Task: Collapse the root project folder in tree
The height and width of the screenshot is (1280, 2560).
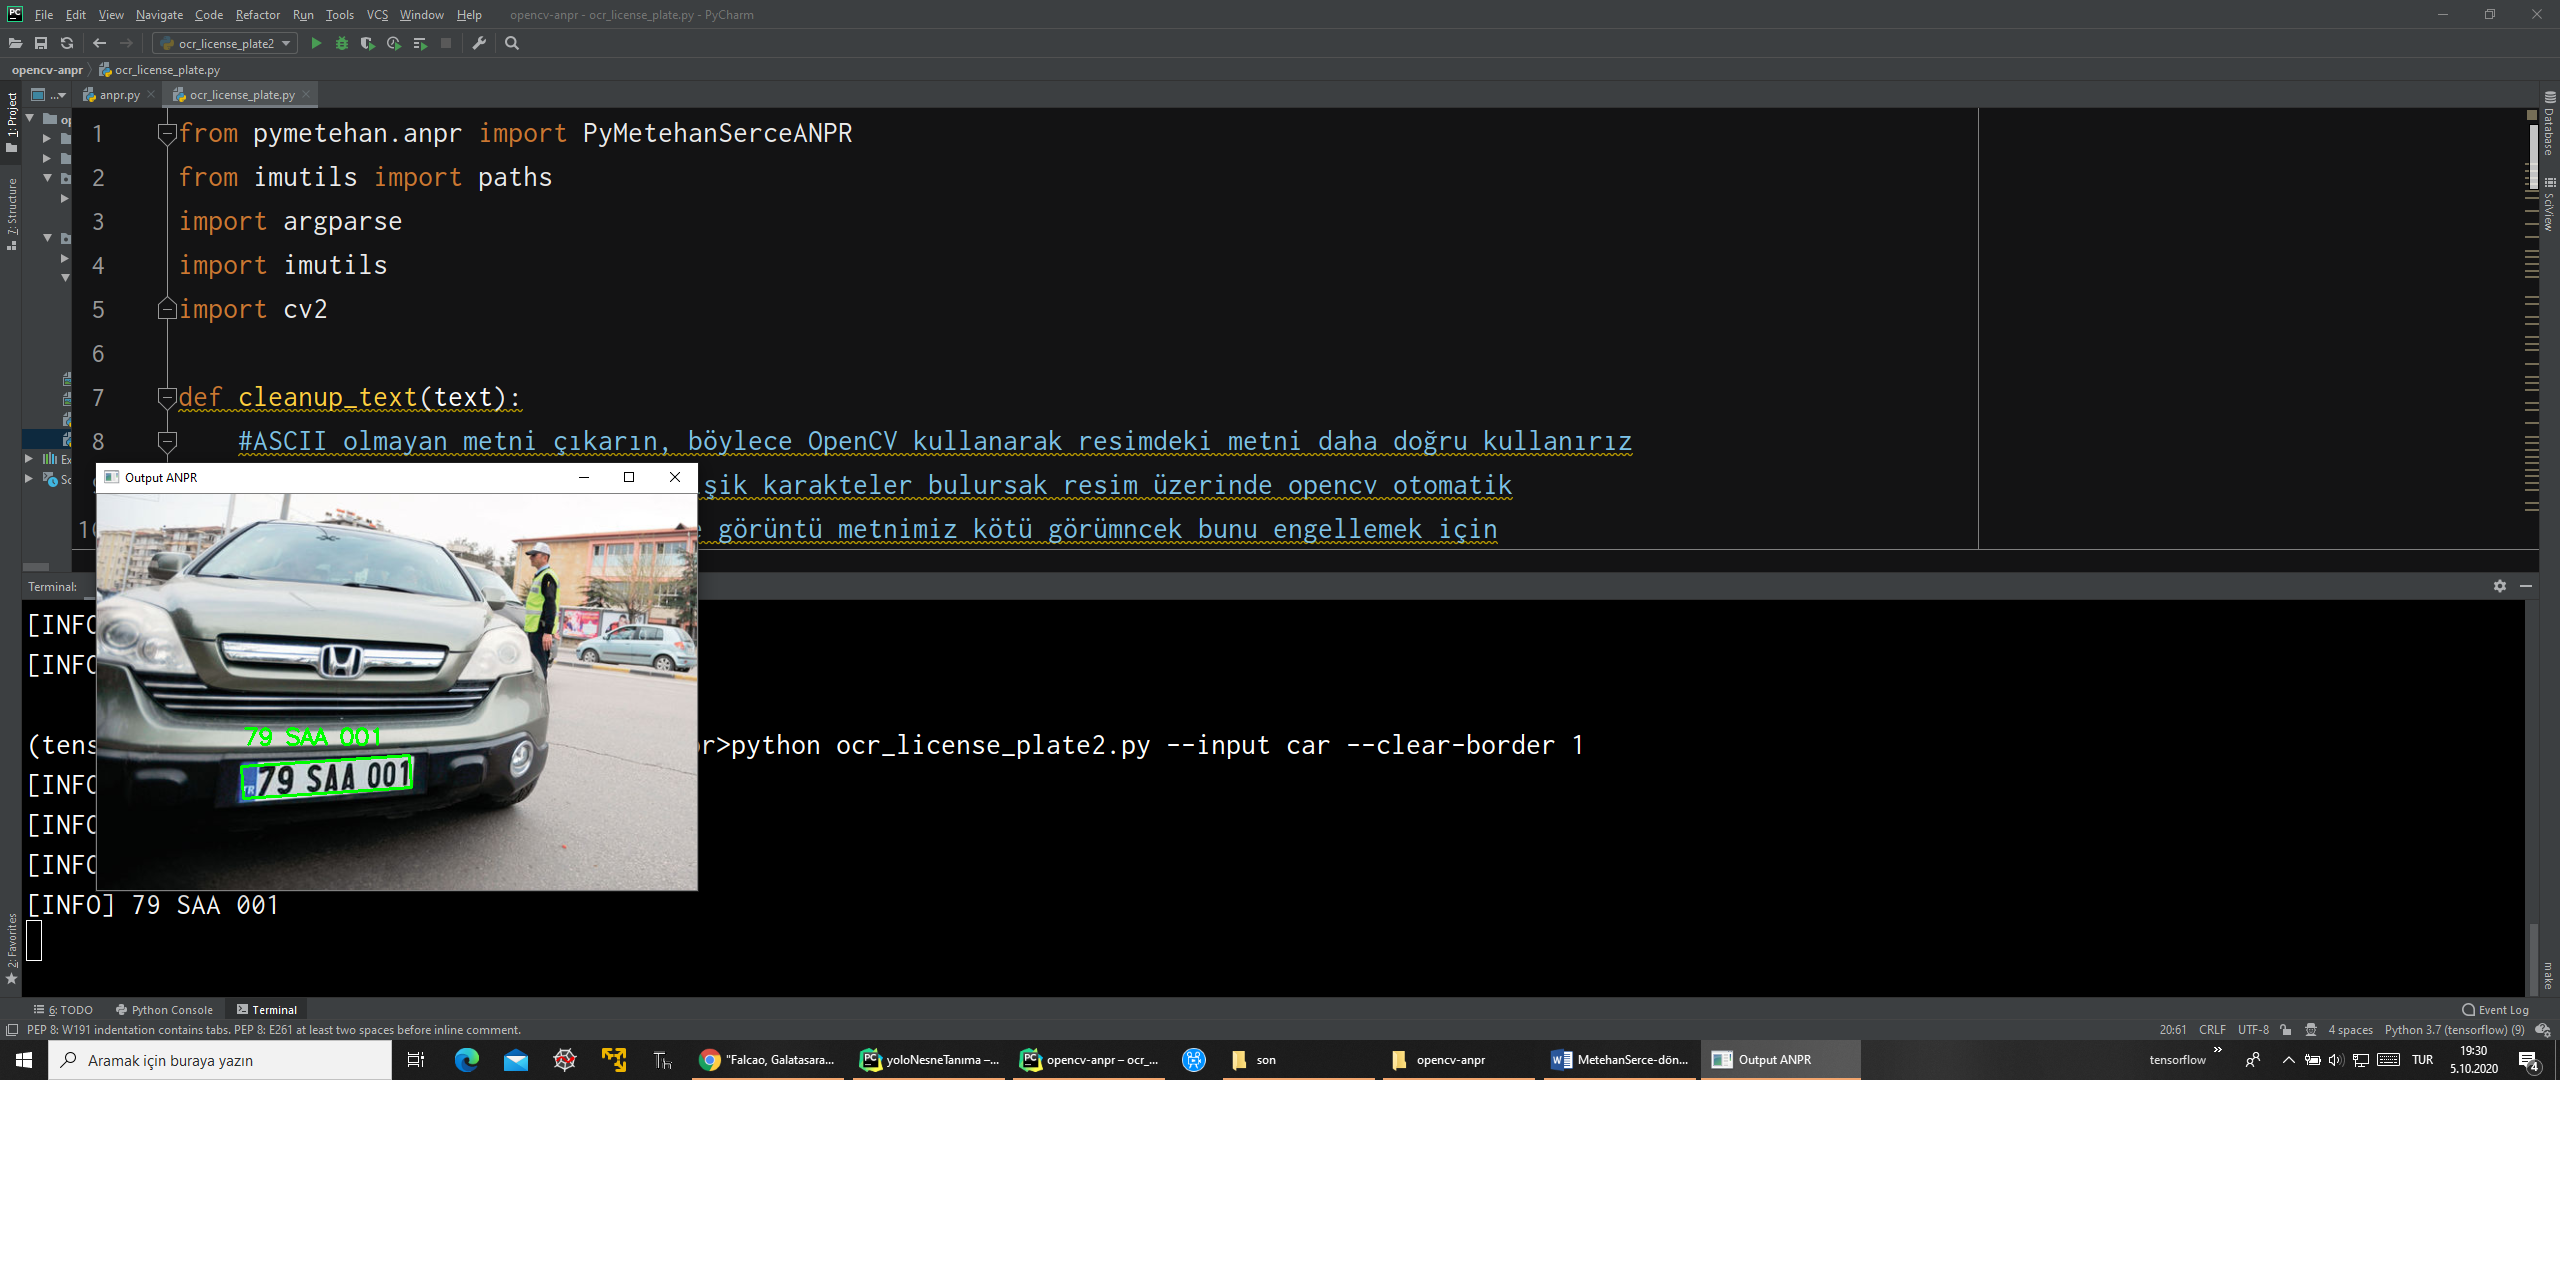Action: (x=30, y=118)
